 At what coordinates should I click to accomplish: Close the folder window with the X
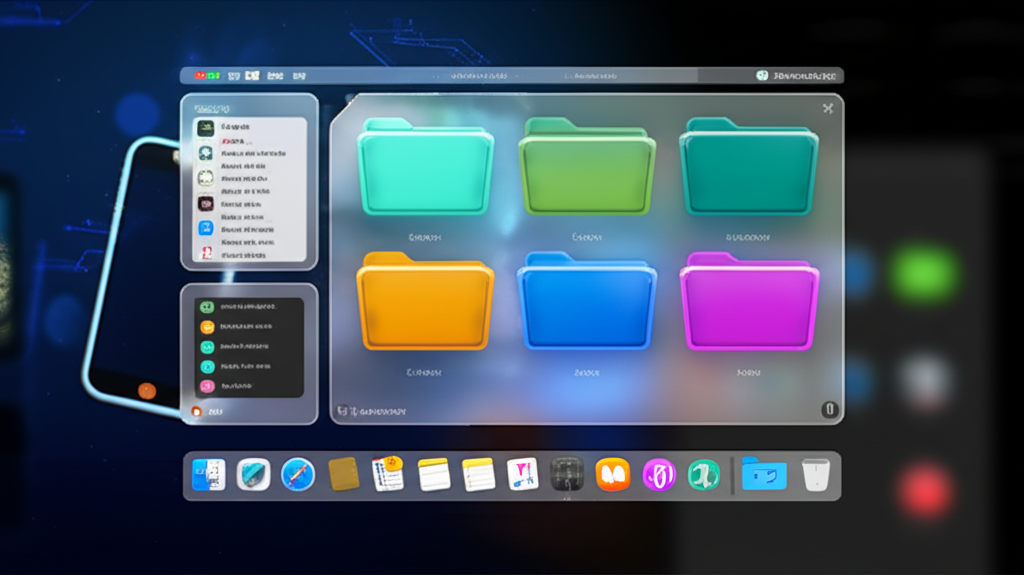pos(827,108)
